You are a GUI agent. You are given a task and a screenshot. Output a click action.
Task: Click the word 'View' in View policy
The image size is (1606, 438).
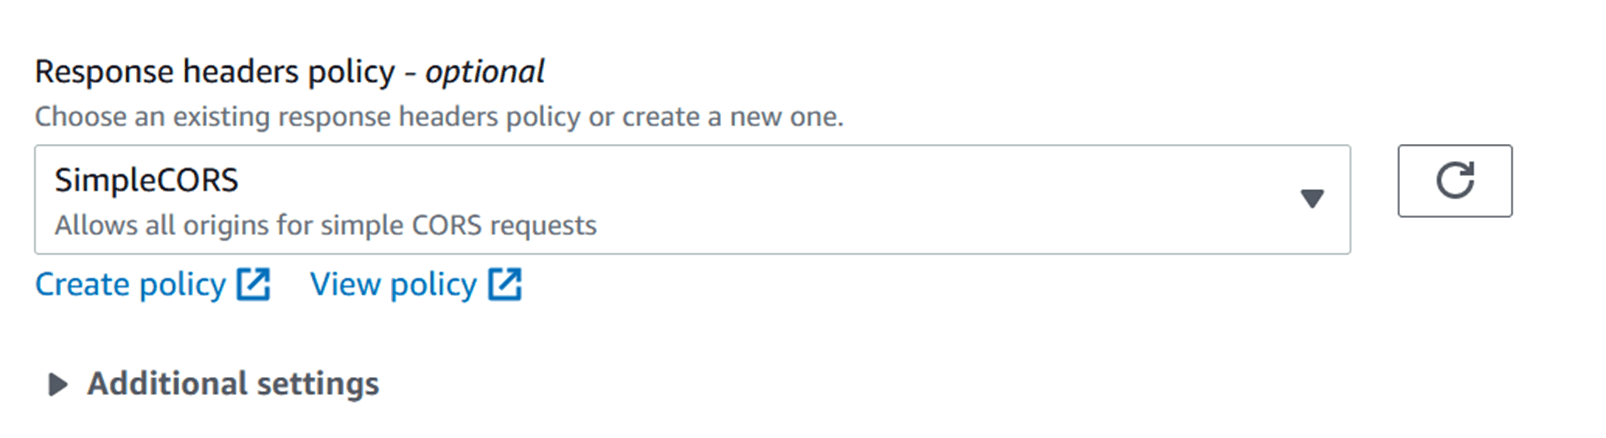click(x=345, y=285)
